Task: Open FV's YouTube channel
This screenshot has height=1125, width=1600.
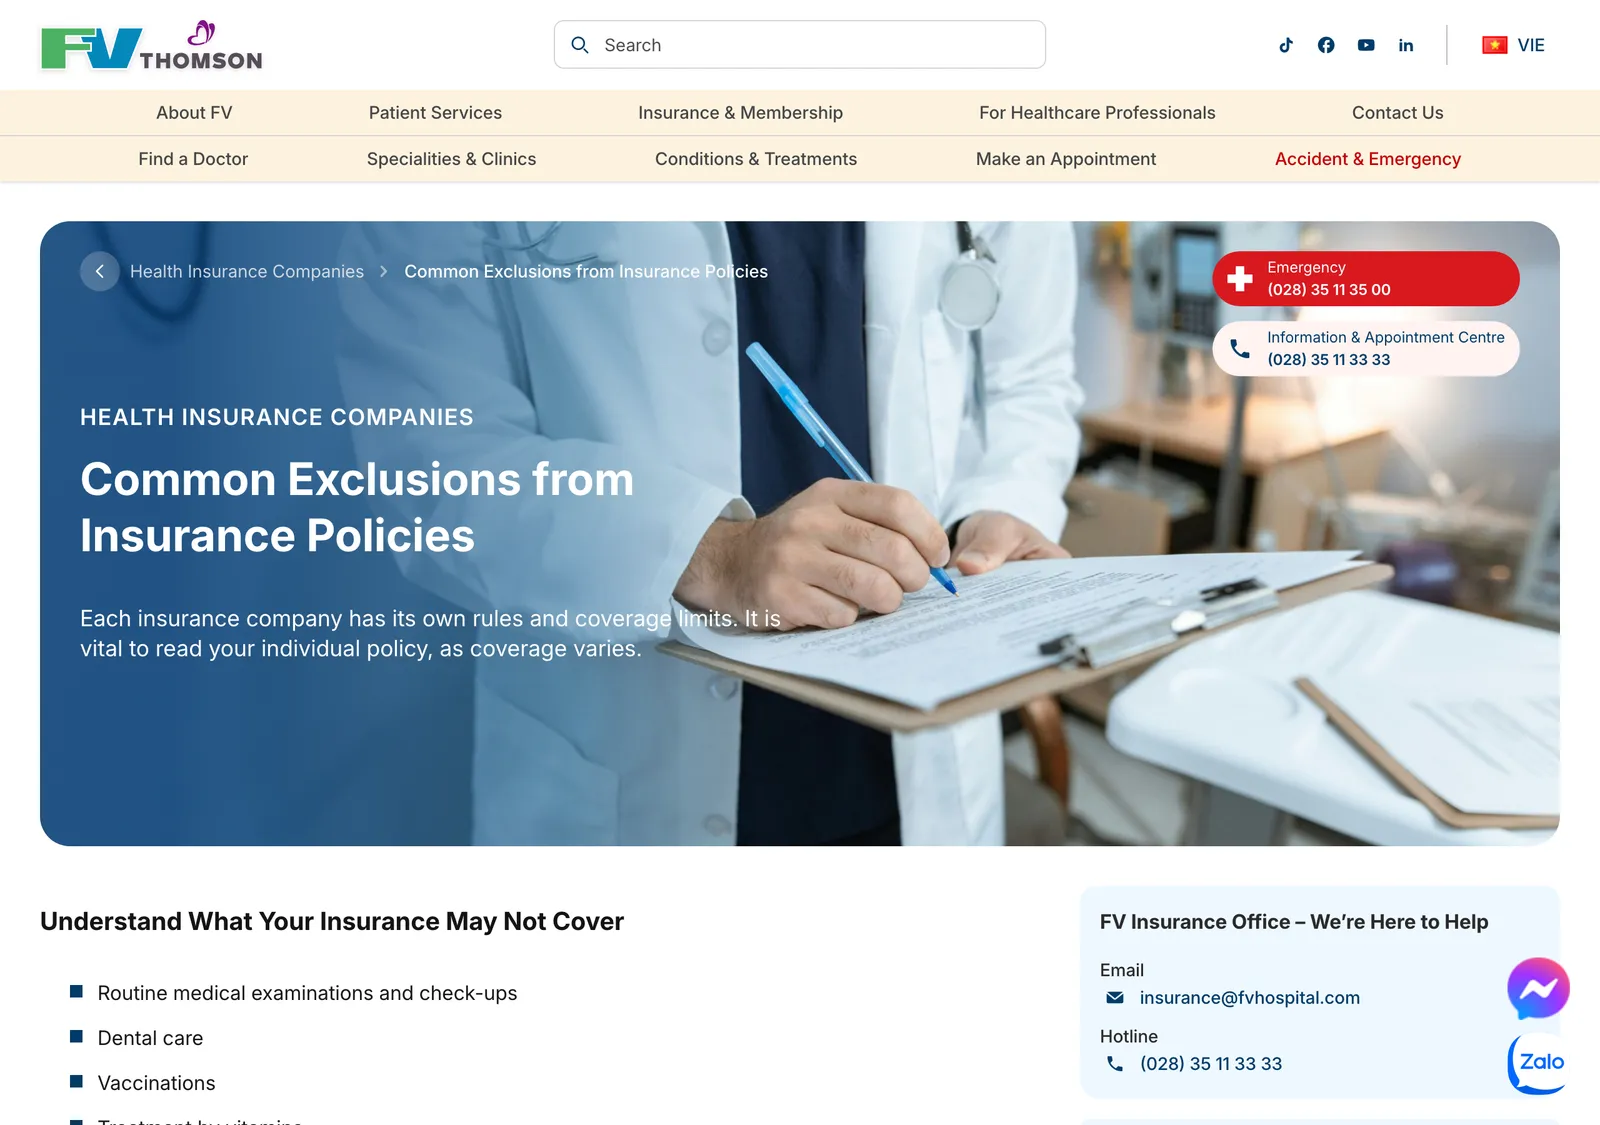Action: tap(1366, 45)
